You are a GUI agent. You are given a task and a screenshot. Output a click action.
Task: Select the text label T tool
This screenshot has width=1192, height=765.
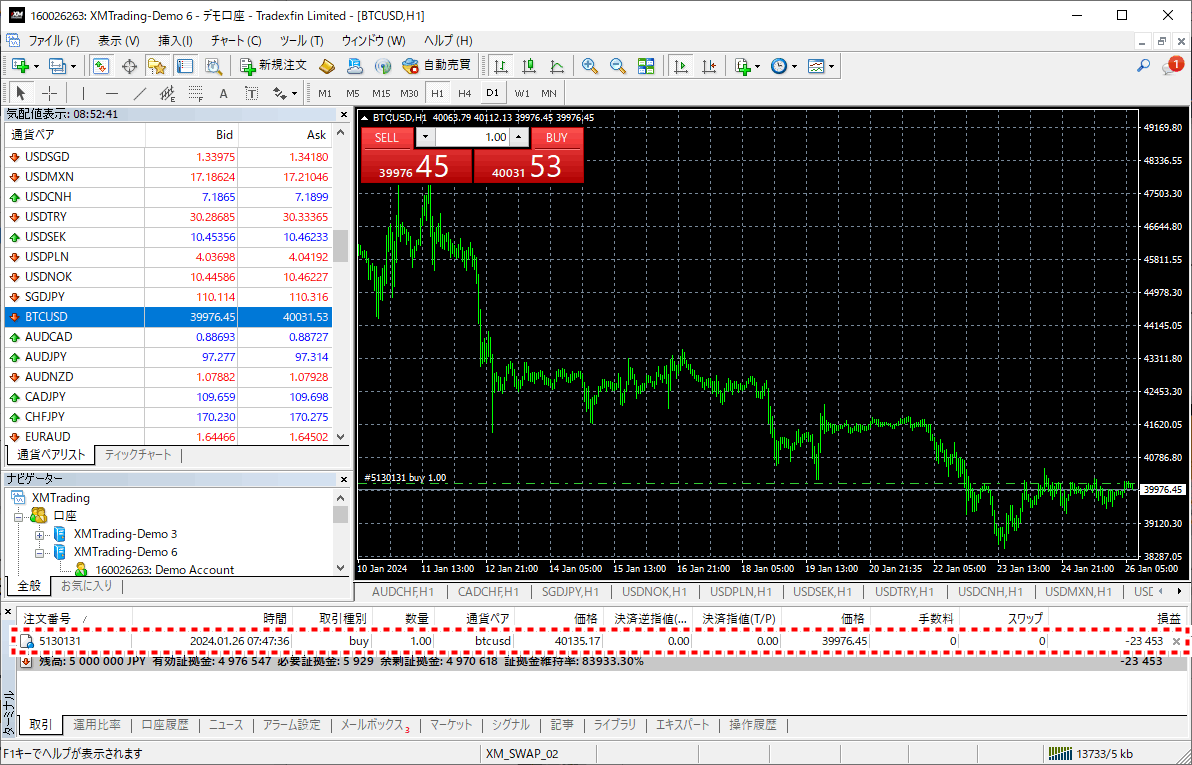point(252,94)
